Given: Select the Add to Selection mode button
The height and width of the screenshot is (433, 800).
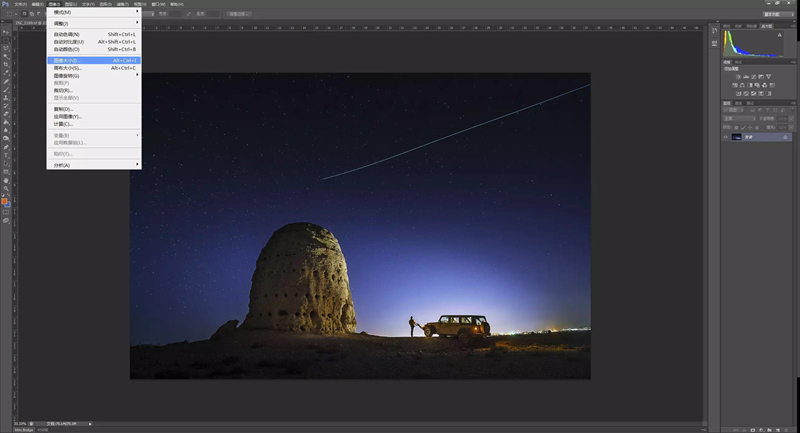Looking at the screenshot, I should tap(32, 14).
